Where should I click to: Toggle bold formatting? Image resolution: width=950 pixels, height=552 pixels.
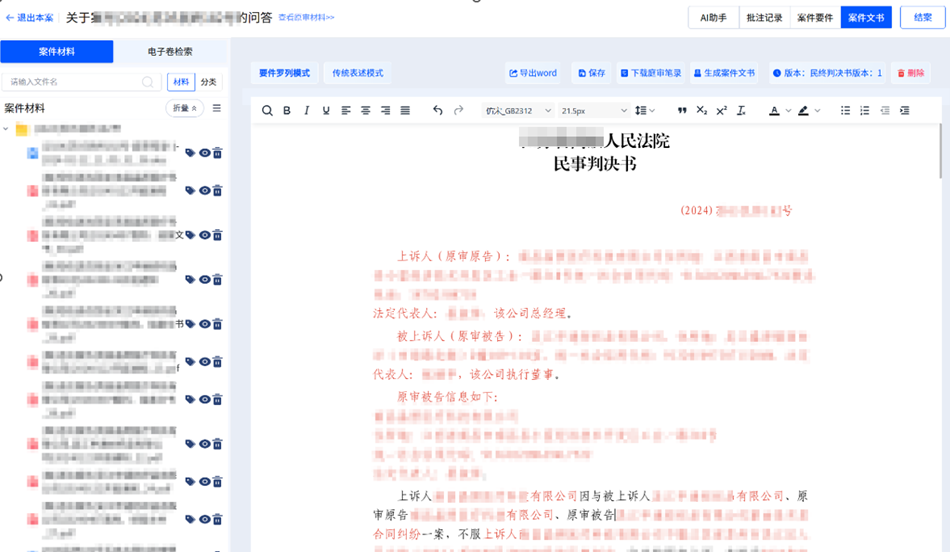click(x=287, y=110)
